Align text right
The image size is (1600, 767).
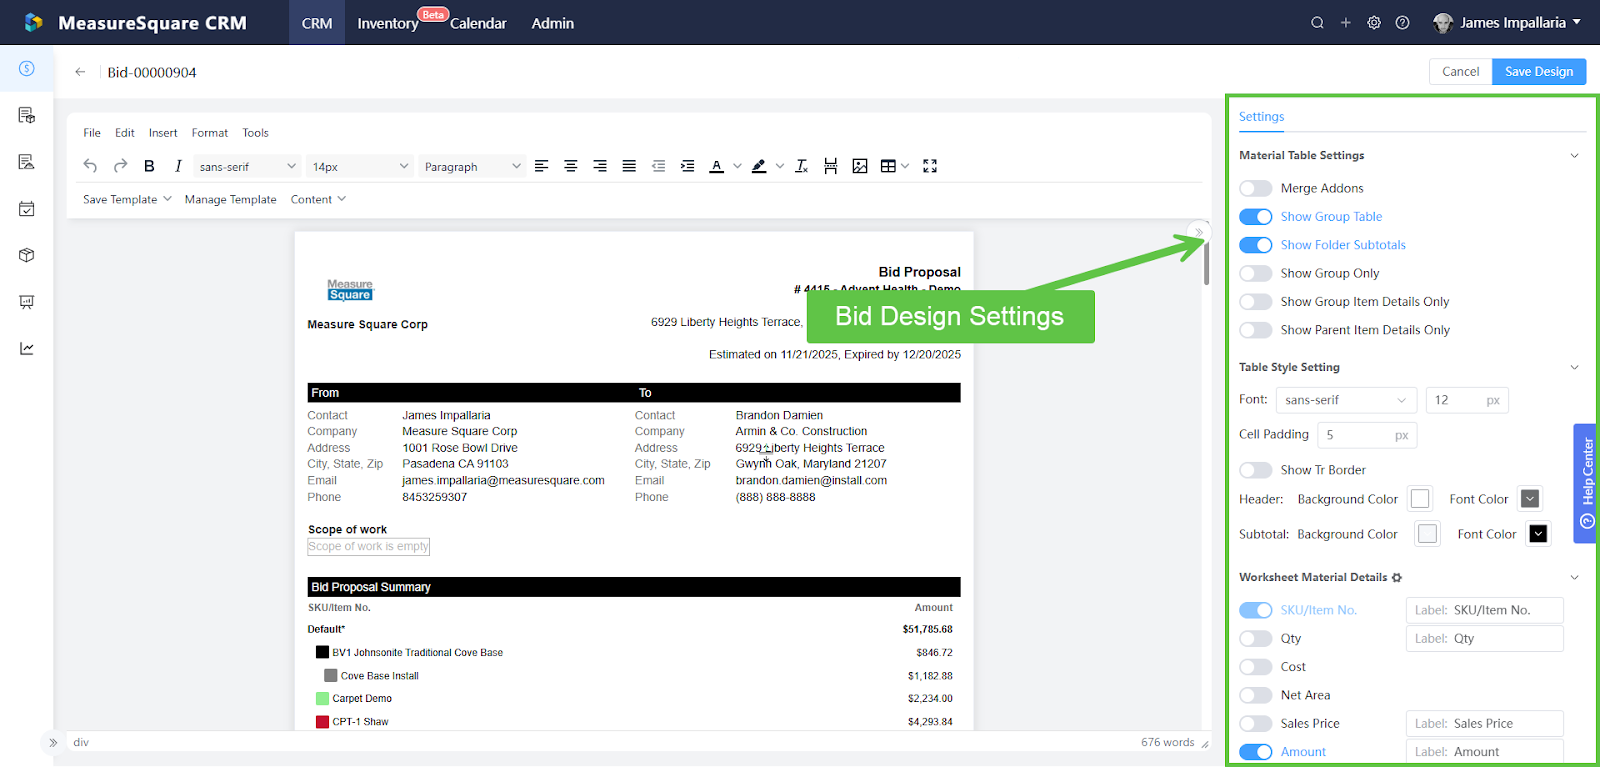click(600, 166)
